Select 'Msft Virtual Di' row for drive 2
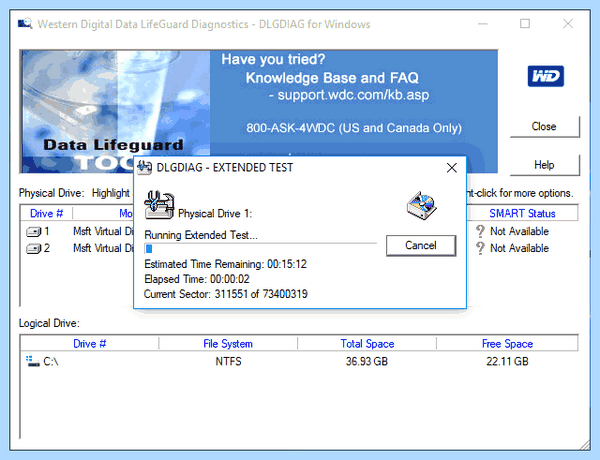This screenshot has height=460, width=600. 103,248
